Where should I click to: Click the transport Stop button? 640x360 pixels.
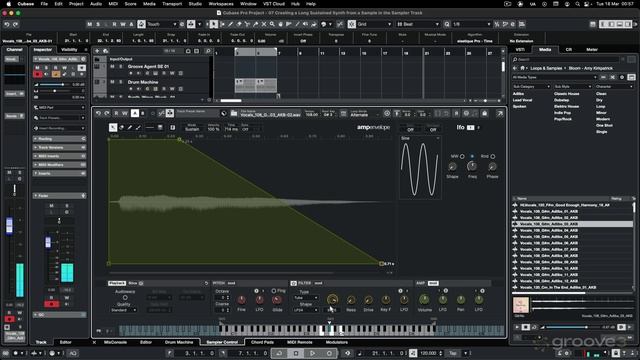coord(296,353)
